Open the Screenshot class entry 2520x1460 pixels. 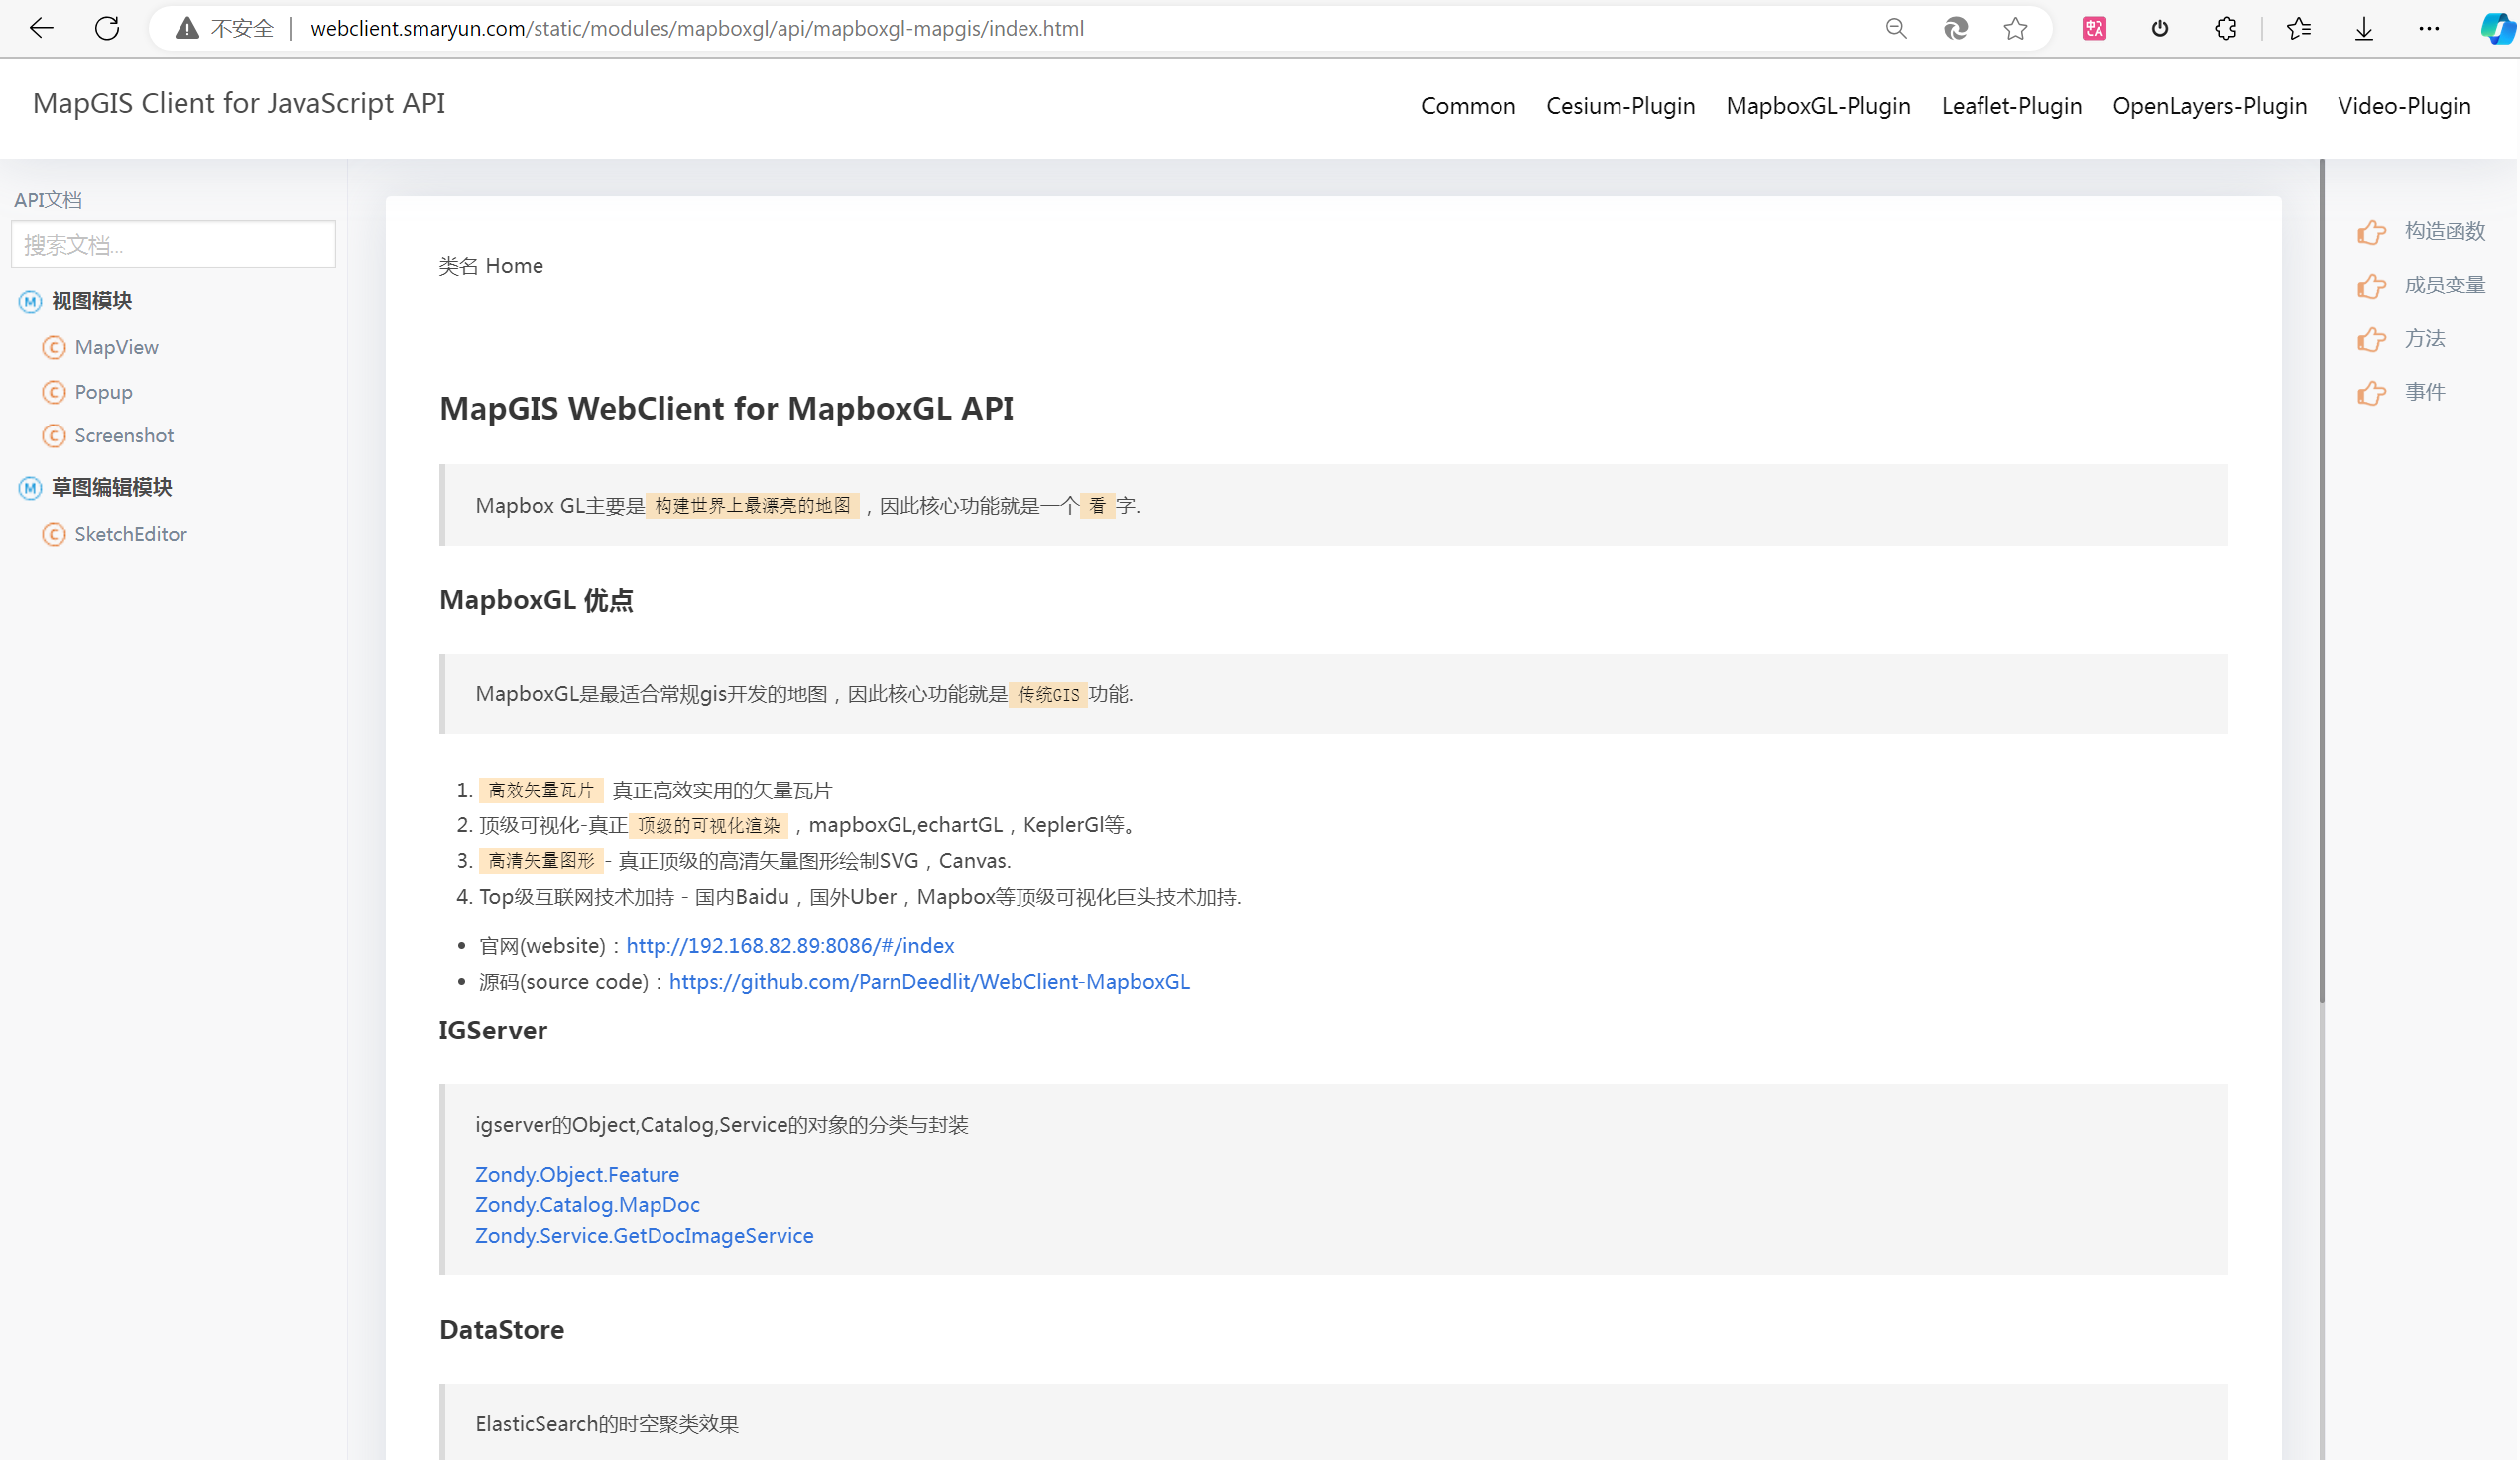click(124, 436)
